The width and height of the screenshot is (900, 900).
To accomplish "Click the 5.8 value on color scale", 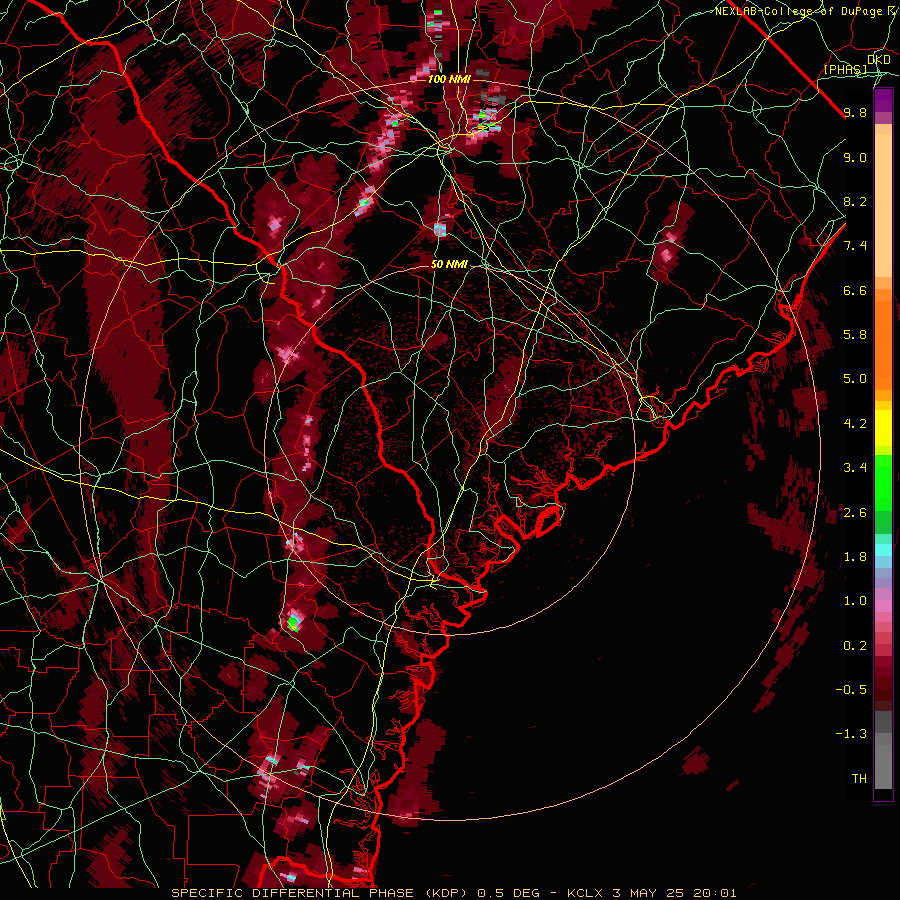I will coord(855,334).
